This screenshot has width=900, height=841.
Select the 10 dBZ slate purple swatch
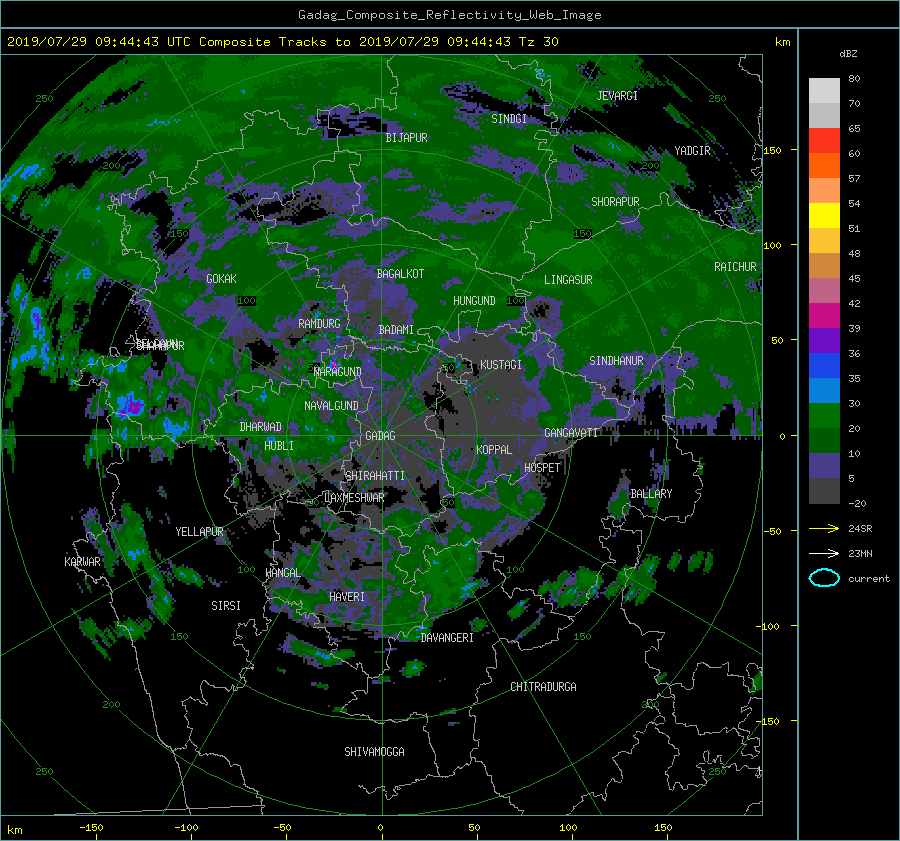[x=824, y=466]
